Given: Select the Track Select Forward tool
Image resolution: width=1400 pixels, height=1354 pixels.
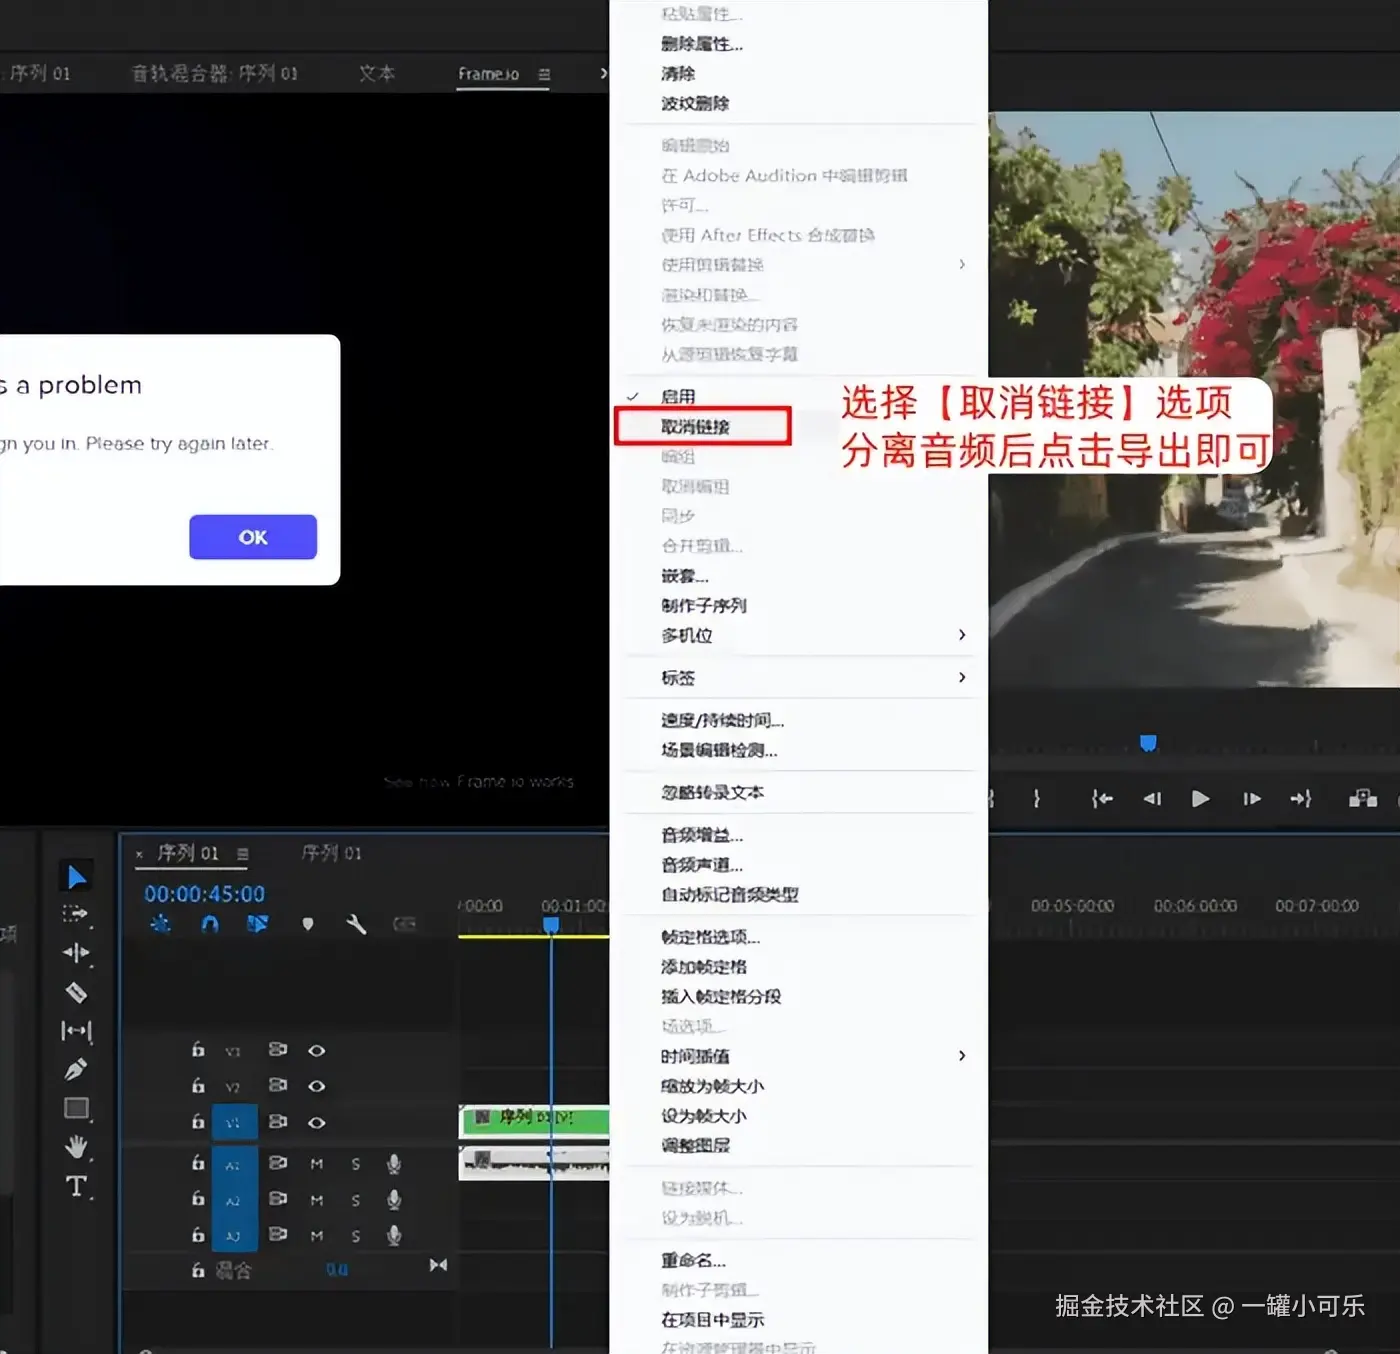Looking at the screenshot, I should pyautogui.click(x=76, y=914).
